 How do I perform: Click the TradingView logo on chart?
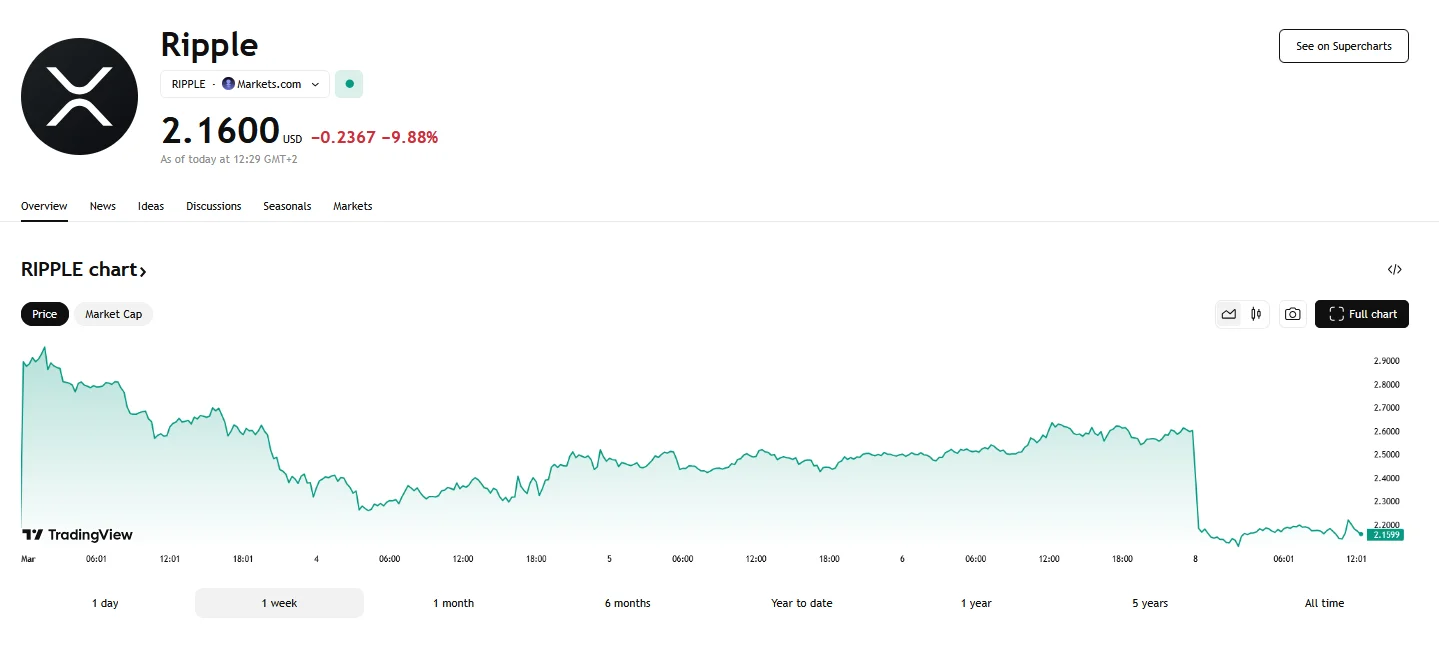(x=77, y=535)
